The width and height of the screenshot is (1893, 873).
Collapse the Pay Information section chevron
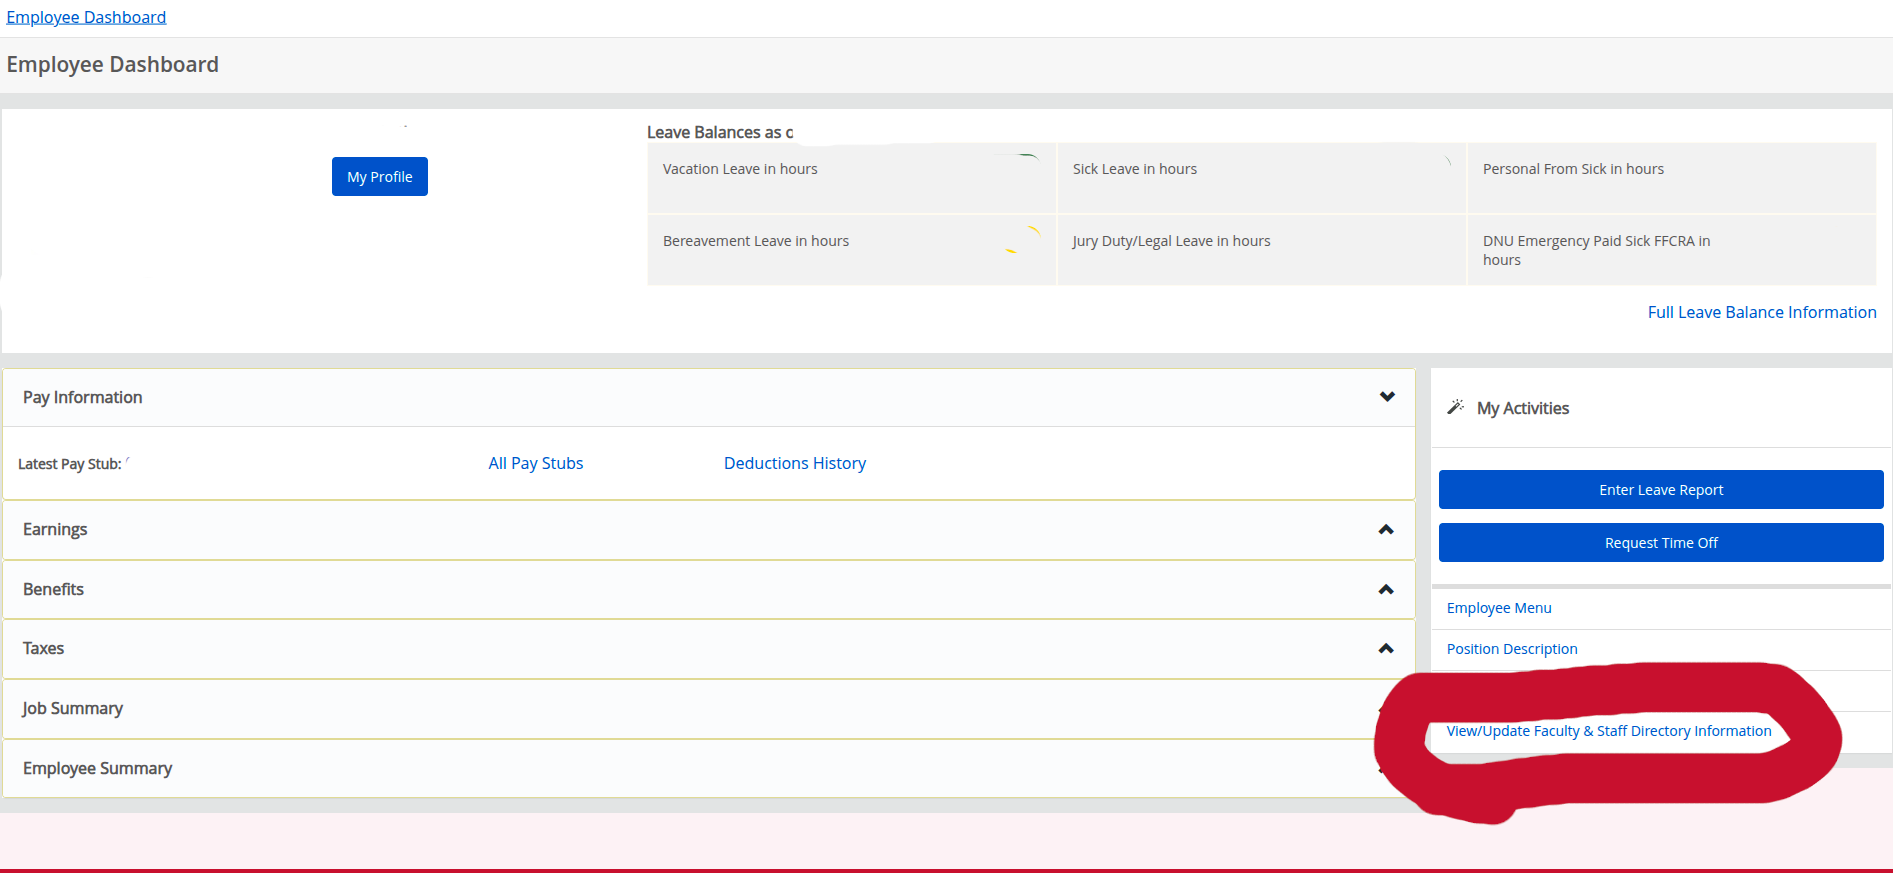tap(1386, 397)
